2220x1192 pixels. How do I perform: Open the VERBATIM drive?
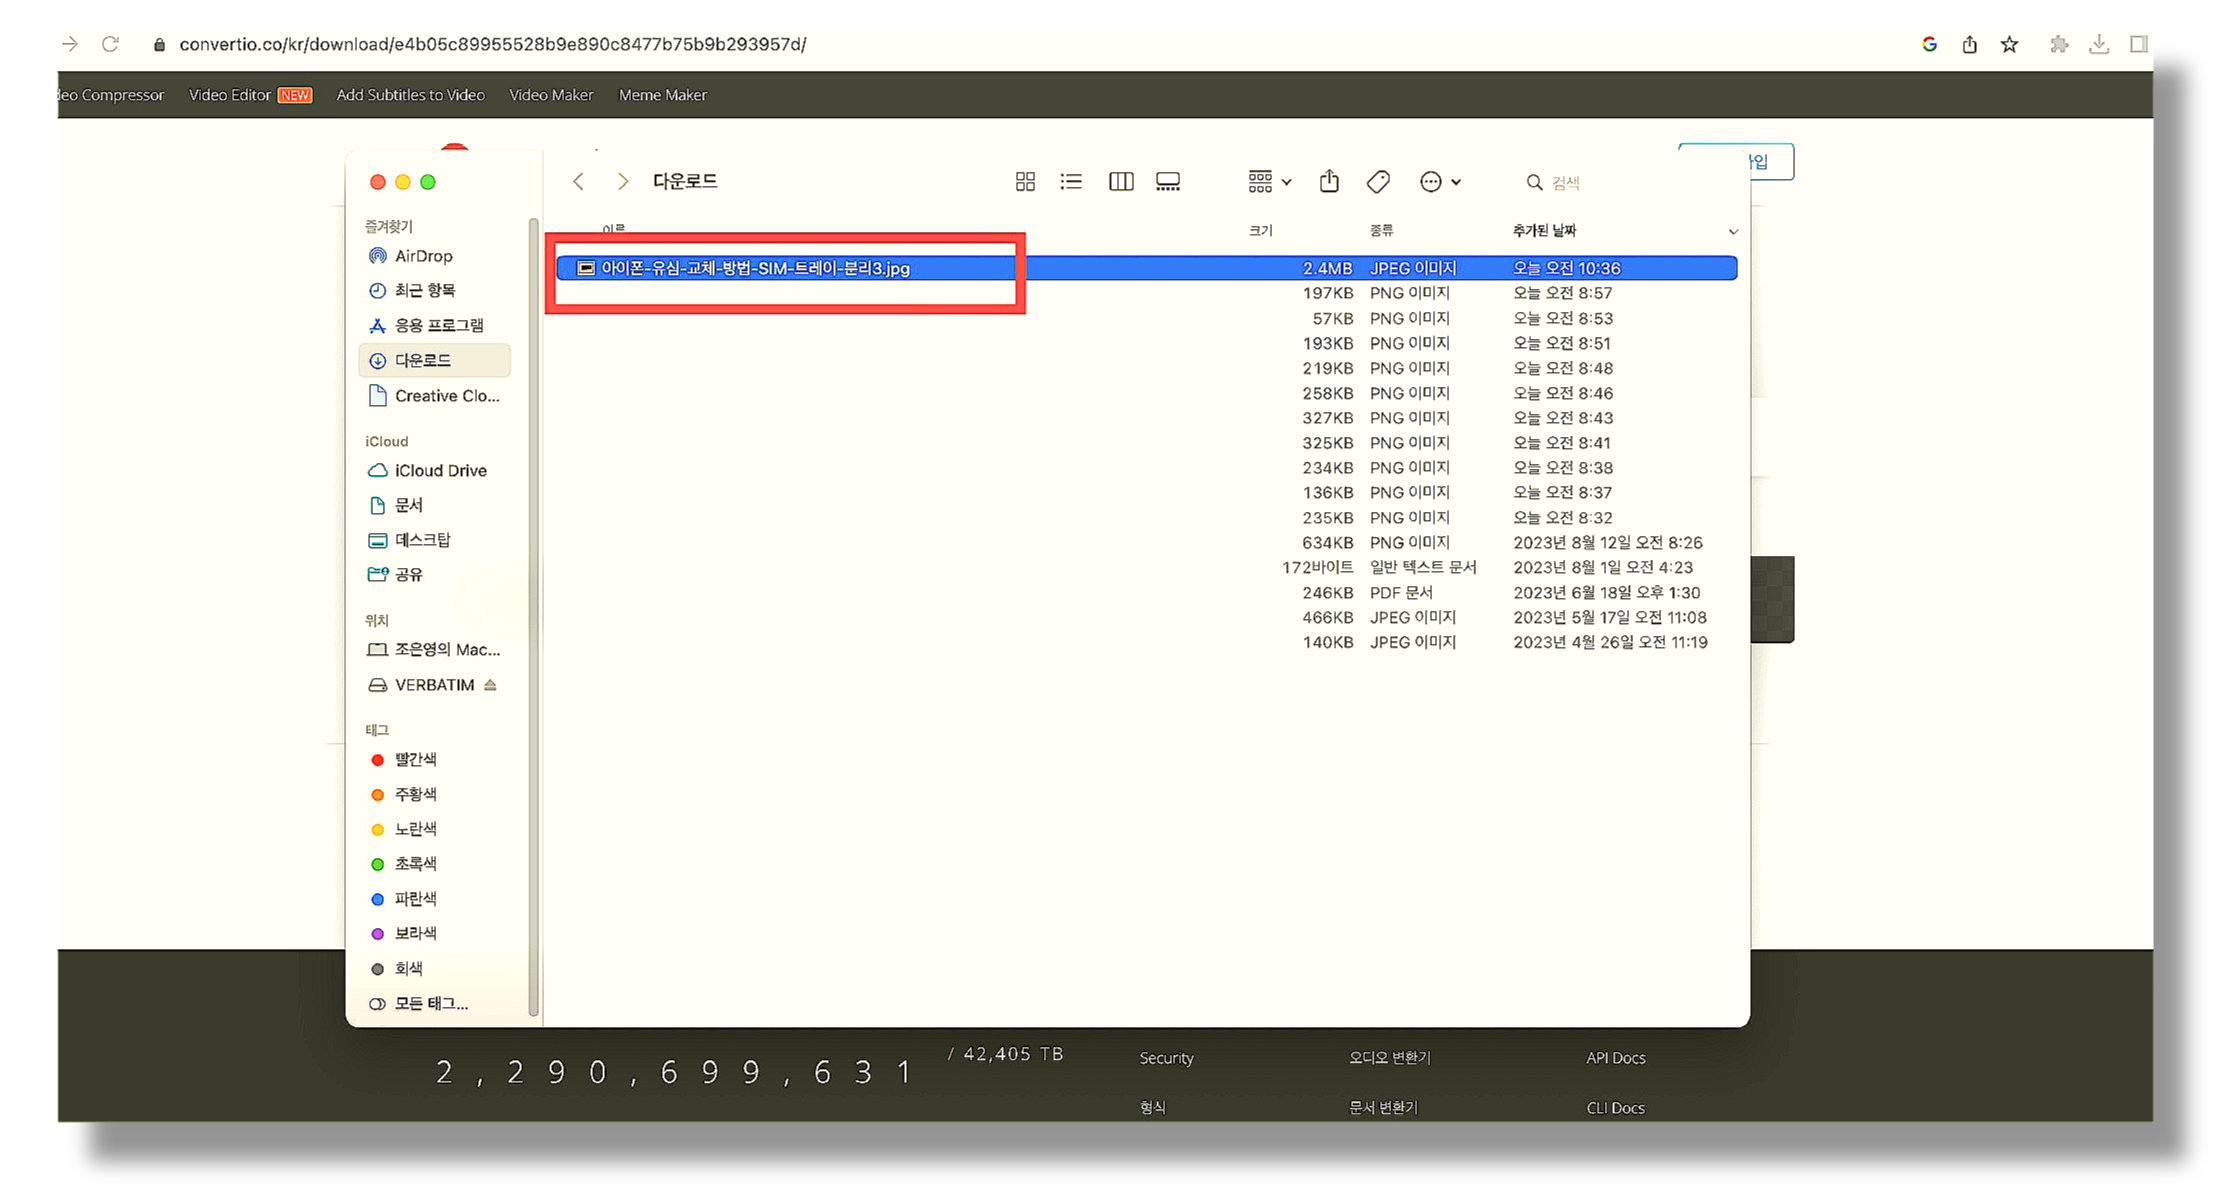[421, 685]
